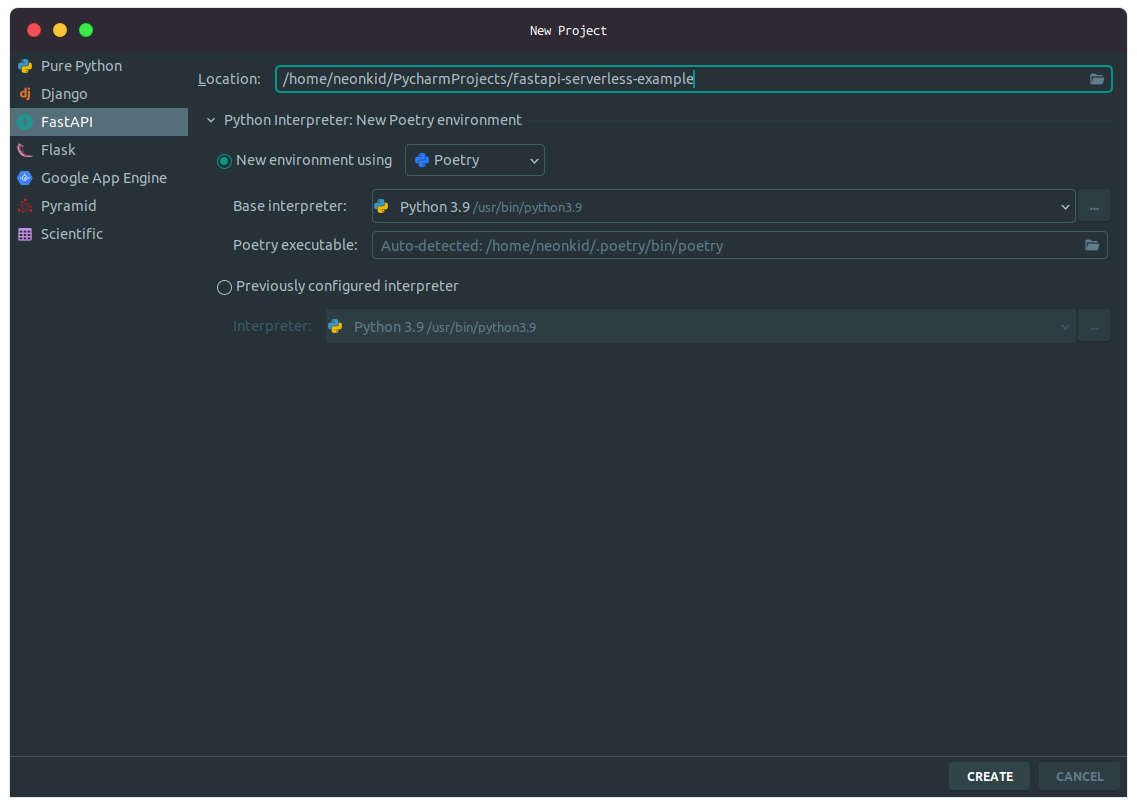1137x807 pixels.
Task: Choose Previously configured interpreter option
Action: (224, 287)
